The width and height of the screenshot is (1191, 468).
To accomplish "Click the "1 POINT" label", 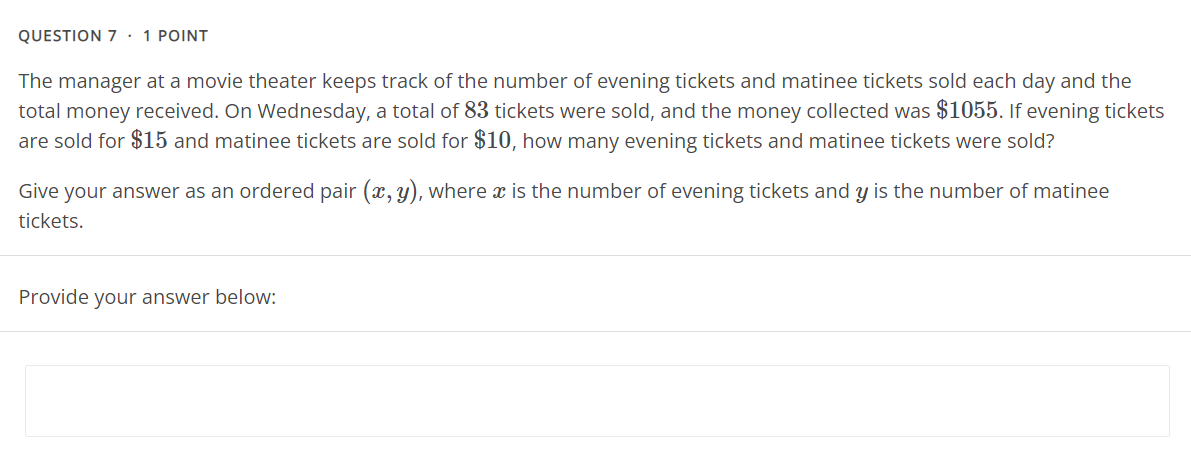I will click(x=175, y=36).
